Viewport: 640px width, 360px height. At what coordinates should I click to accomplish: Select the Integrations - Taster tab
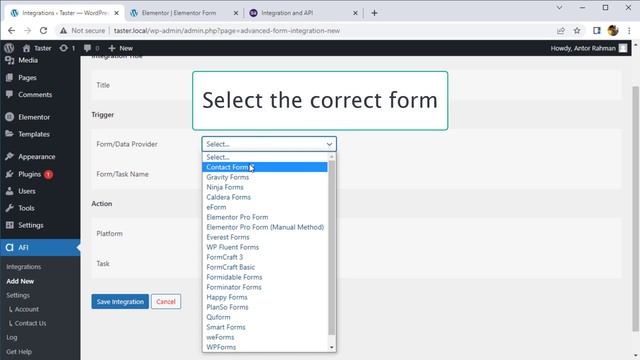point(64,13)
